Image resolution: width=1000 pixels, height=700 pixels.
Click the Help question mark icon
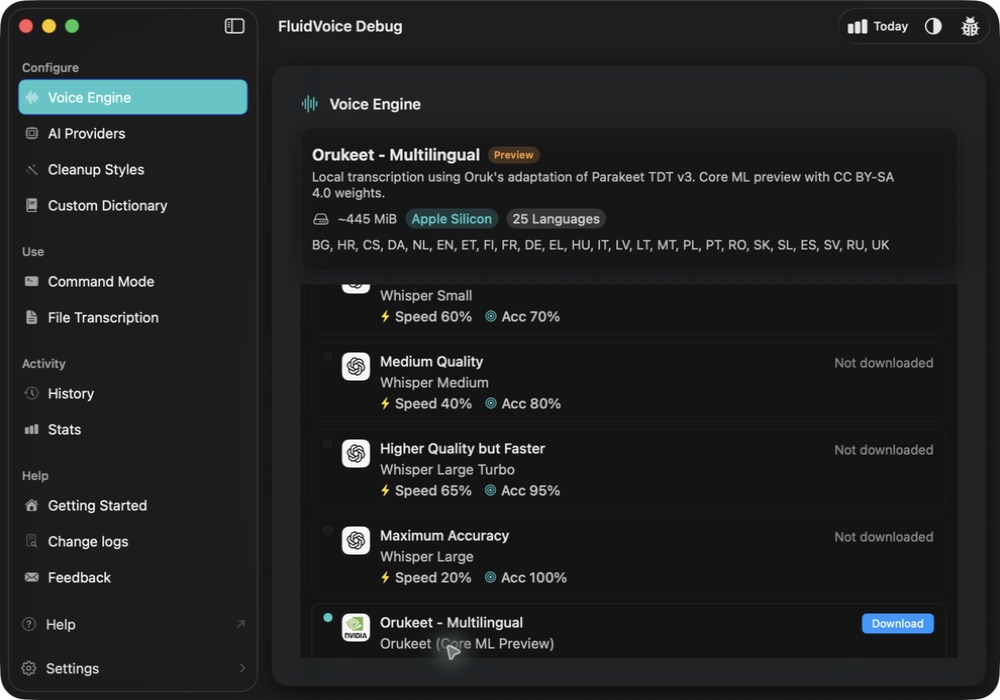click(29, 624)
